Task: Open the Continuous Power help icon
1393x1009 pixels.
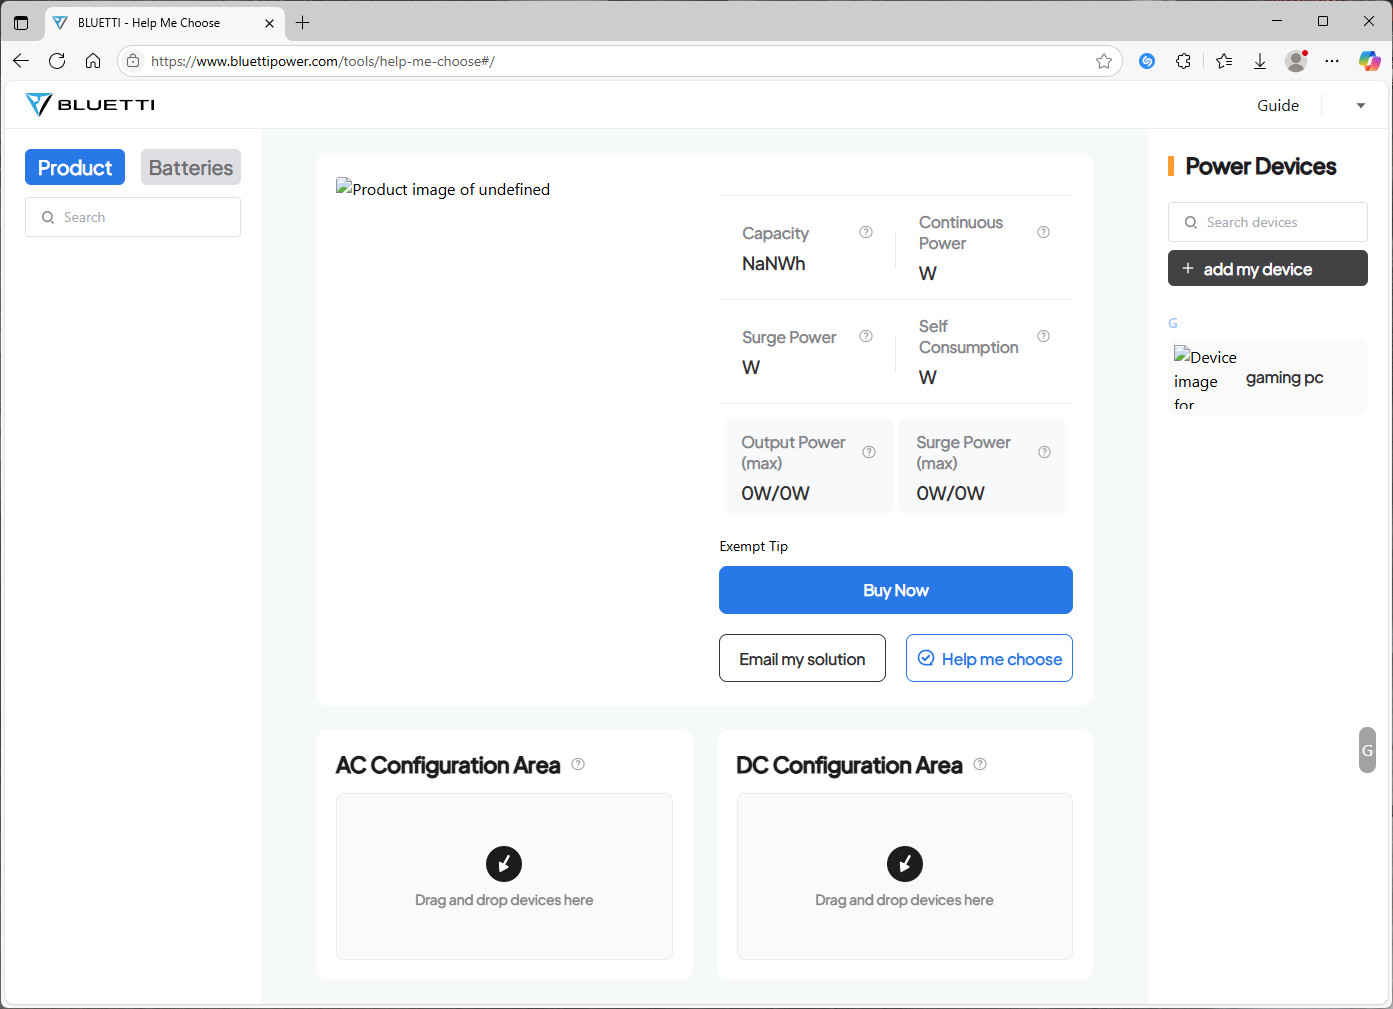Action: [x=1043, y=232]
